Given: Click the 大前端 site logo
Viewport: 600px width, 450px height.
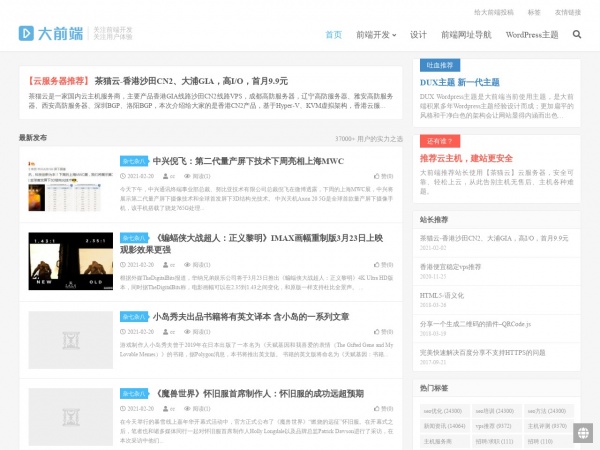Looking at the screenshot, I should [x=51, y=34].
